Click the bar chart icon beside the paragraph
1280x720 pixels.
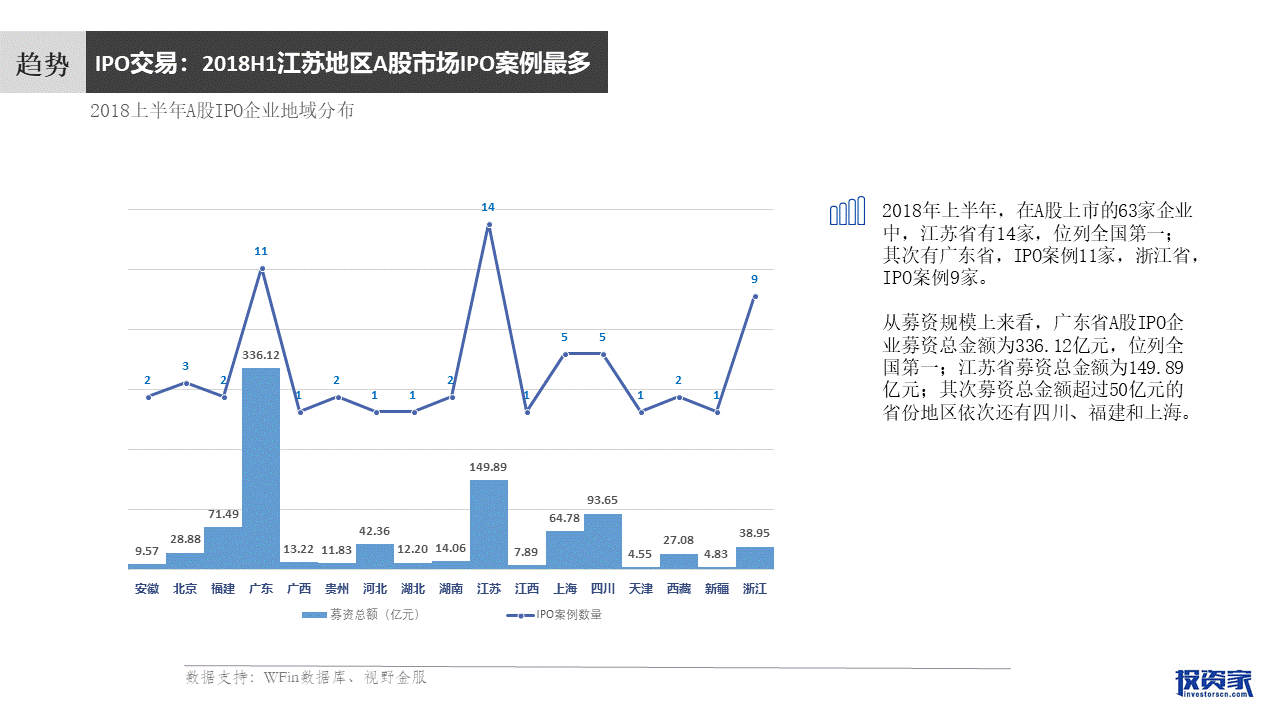[847, 211]
